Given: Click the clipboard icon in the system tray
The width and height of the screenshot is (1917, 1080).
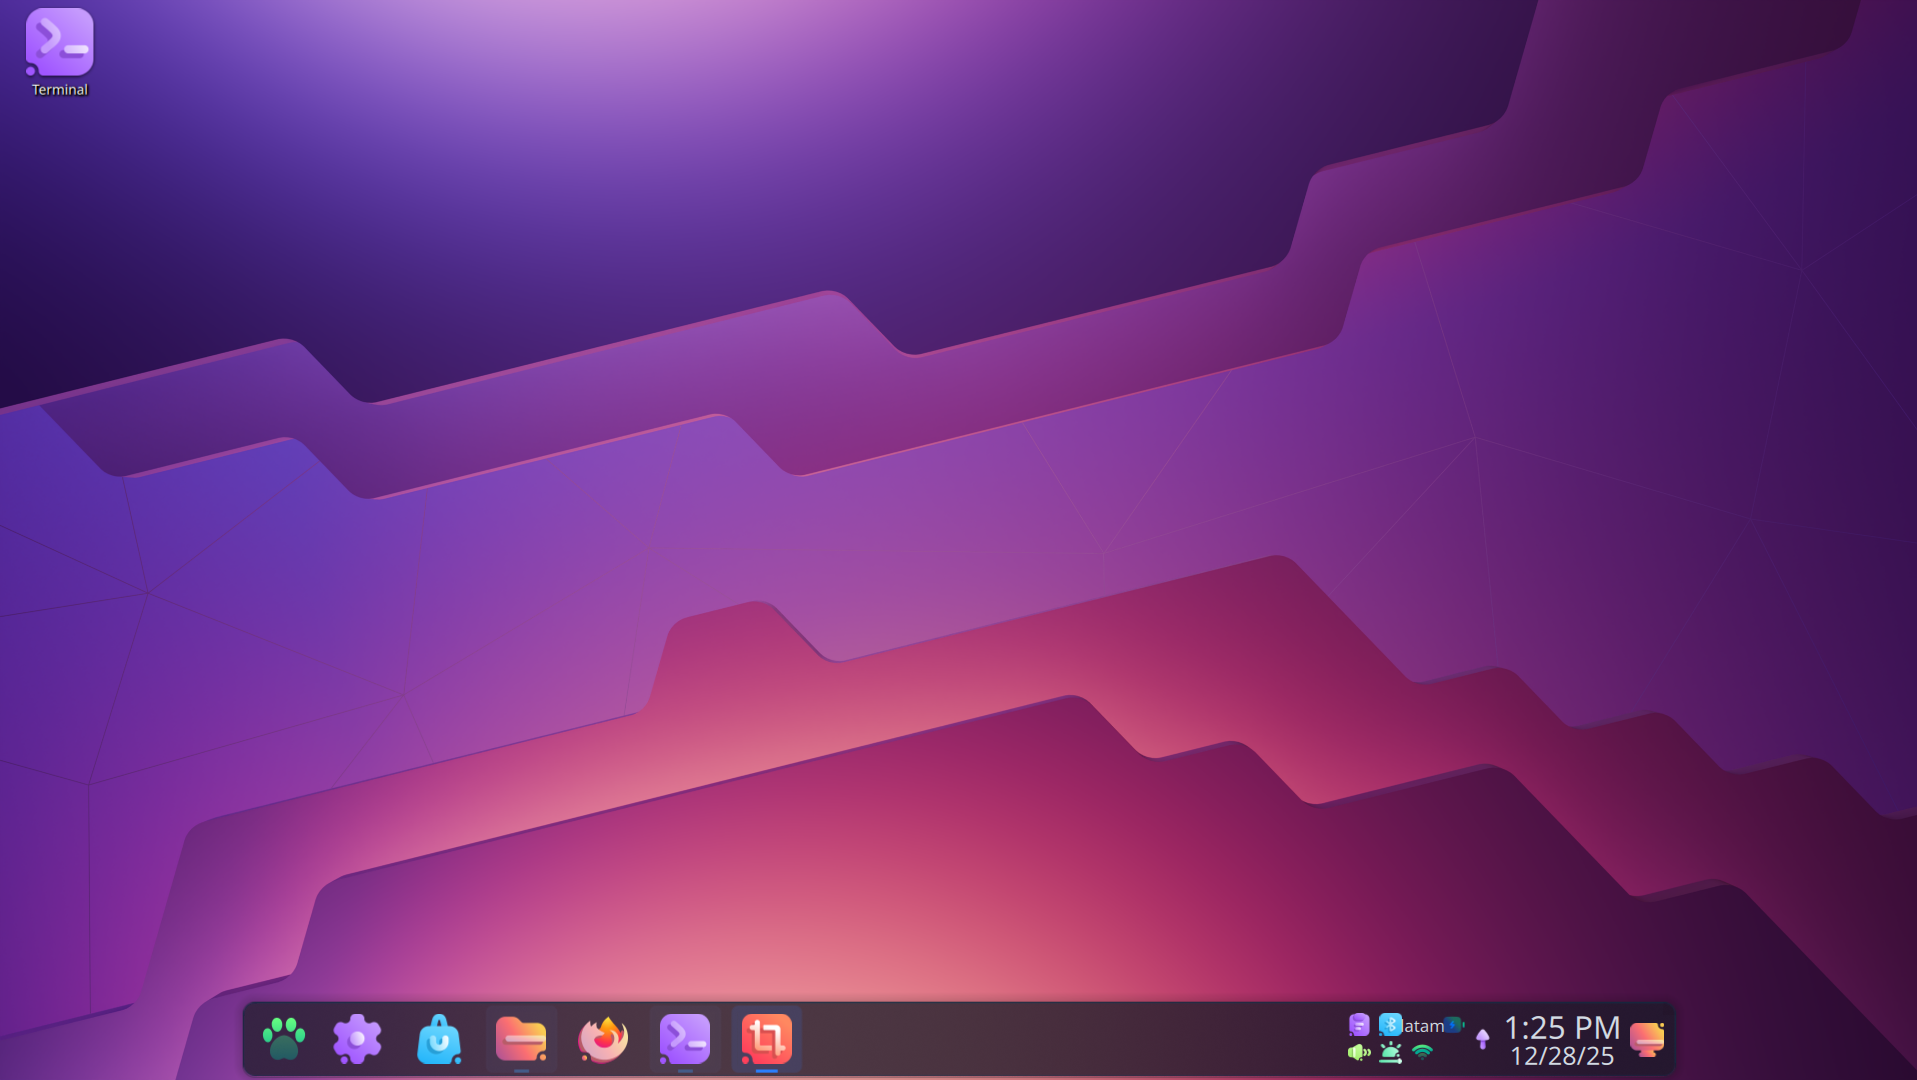Looking at the screenshot, I should point(1359,1025).
